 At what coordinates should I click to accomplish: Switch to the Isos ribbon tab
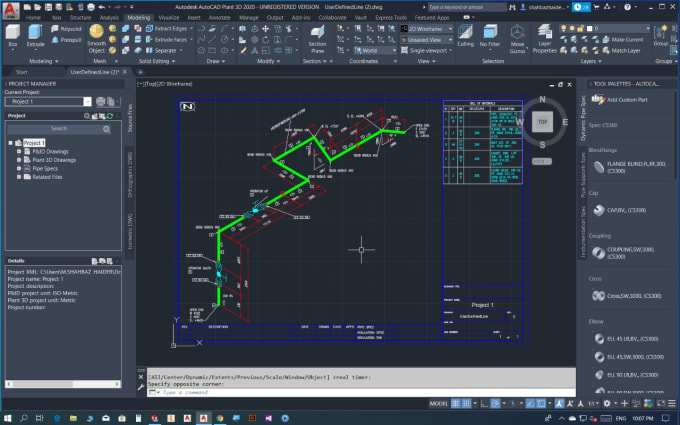pyautogui.click(x=57, y=18)
